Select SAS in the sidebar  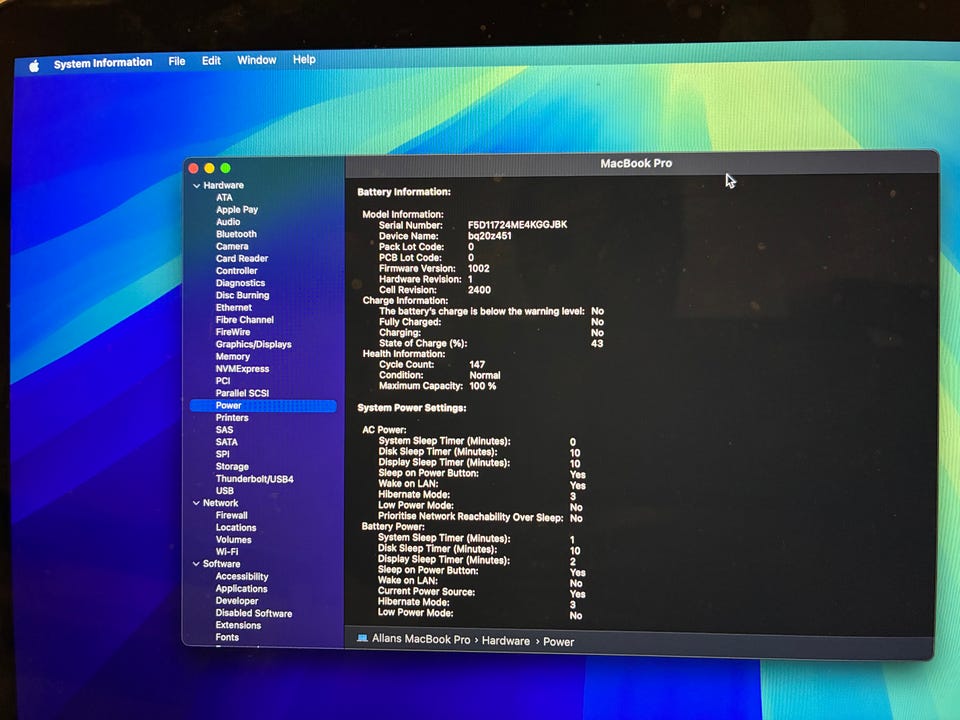tap(224, 430)
